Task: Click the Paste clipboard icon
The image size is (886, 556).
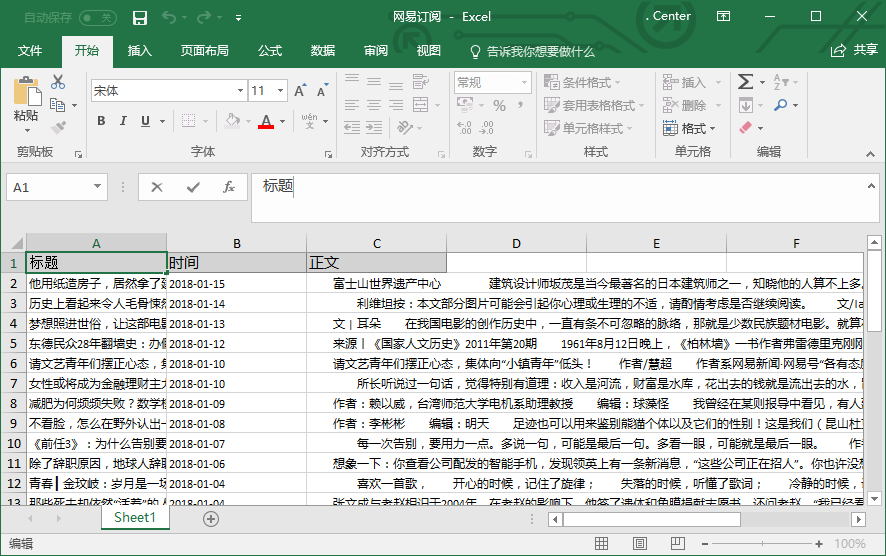Action: click(x=26, y=92)
